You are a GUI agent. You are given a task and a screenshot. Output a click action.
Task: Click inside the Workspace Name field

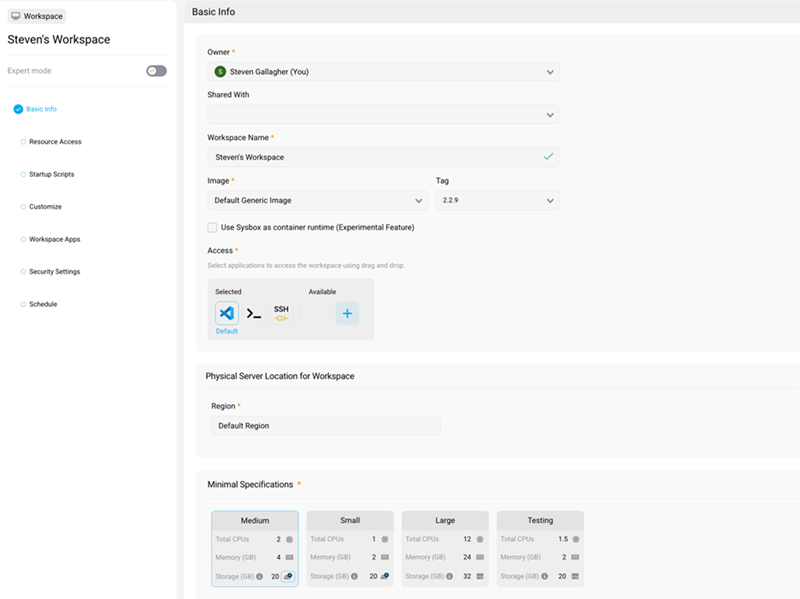pyautogui.click(x=380, y=157)
